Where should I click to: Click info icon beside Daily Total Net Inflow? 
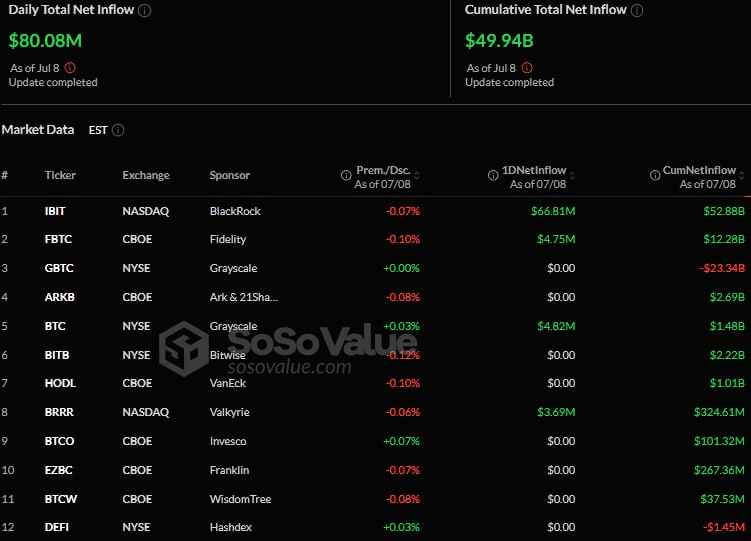point(145,11)
